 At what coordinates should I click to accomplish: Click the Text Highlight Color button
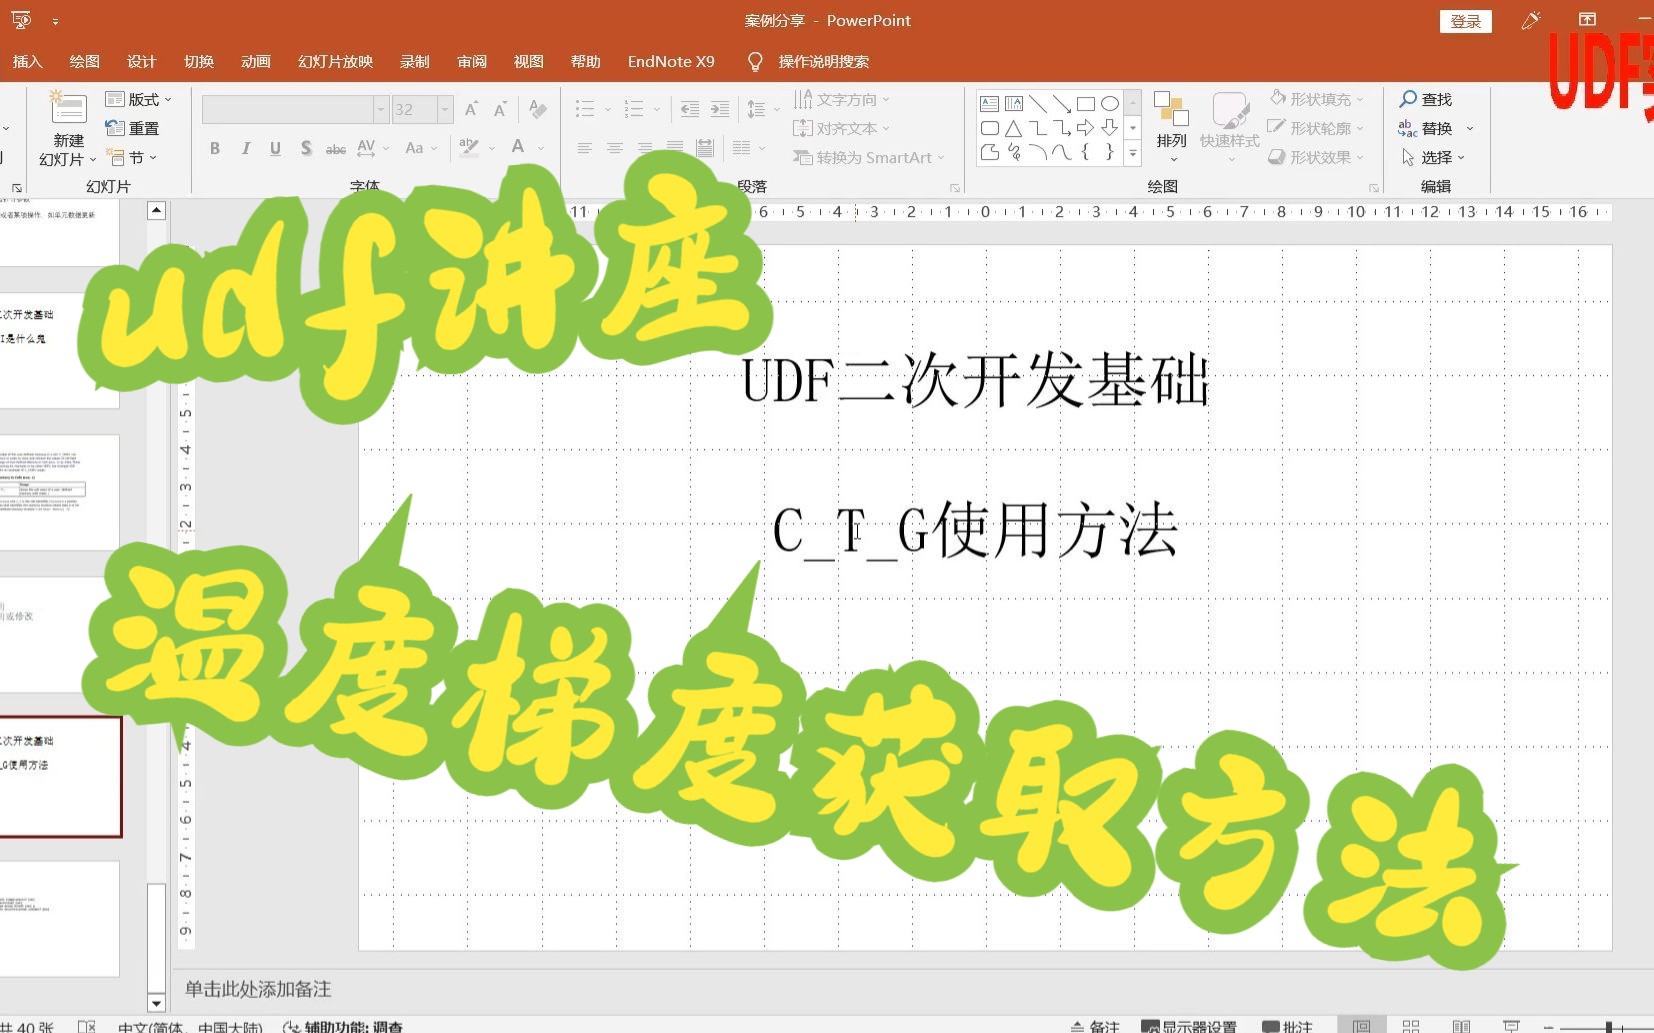(x=468, y=148)
